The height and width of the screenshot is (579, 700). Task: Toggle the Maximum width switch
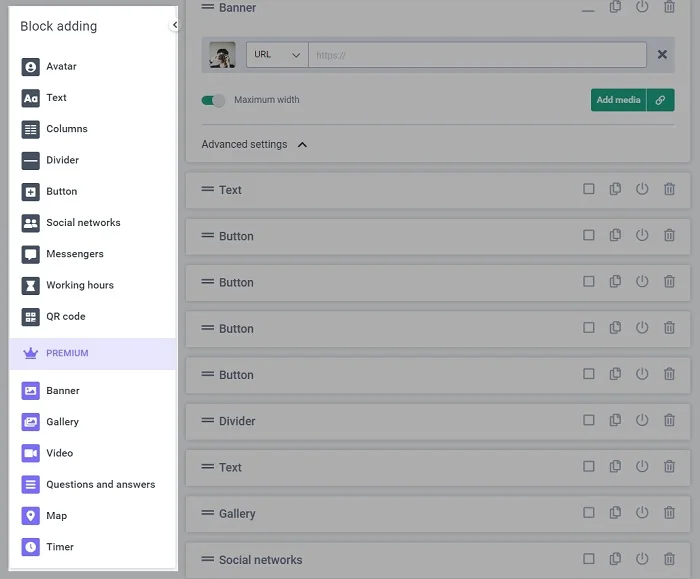click(x=213, y=100)
